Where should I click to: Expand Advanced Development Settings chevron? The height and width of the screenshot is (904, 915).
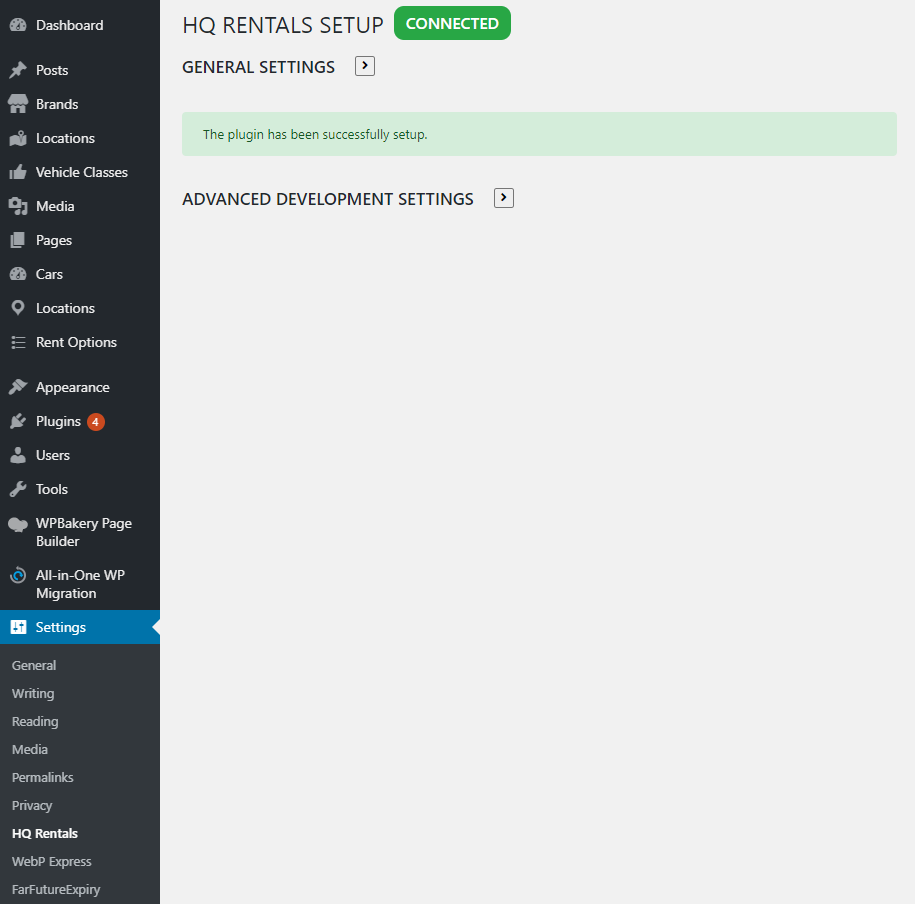click(504, 198)
